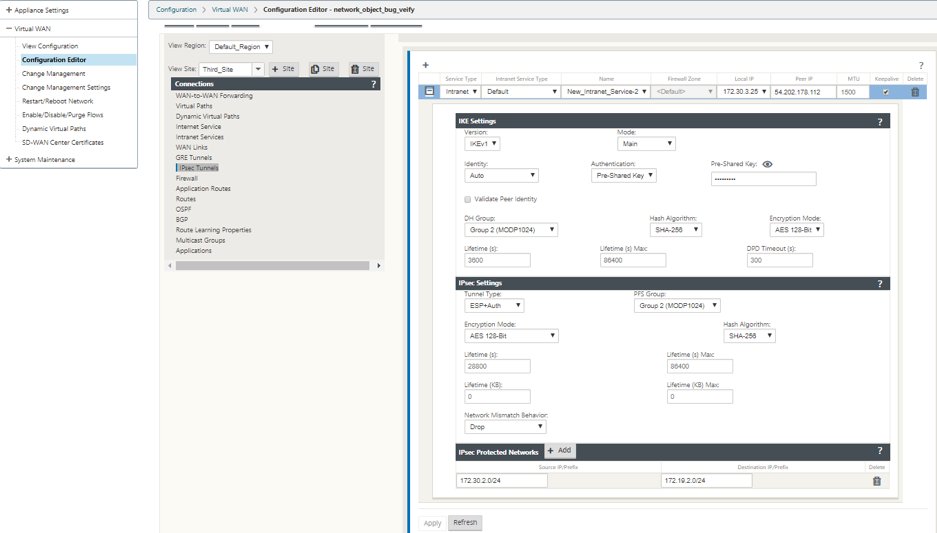This screenshot has width=937, height=533.
Task: Click Add in IPsec Protected Networks
Action: coord(559,451)
